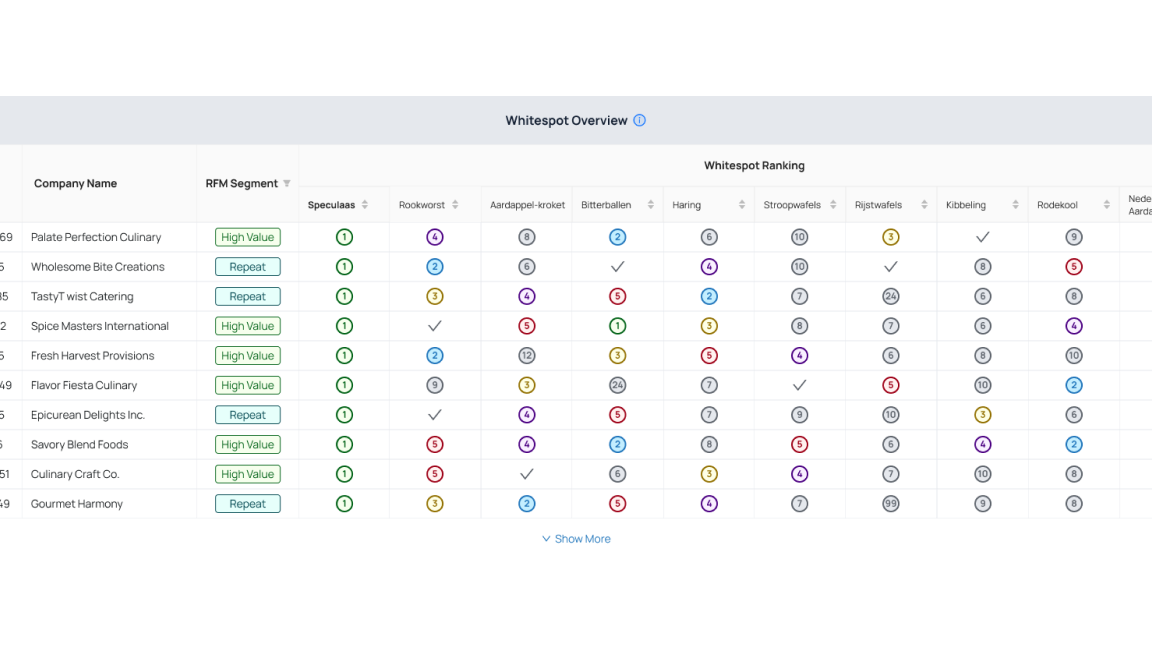Sort by the Rijstwafels column arrows
1152x648 pixels.
click(924, 205)
